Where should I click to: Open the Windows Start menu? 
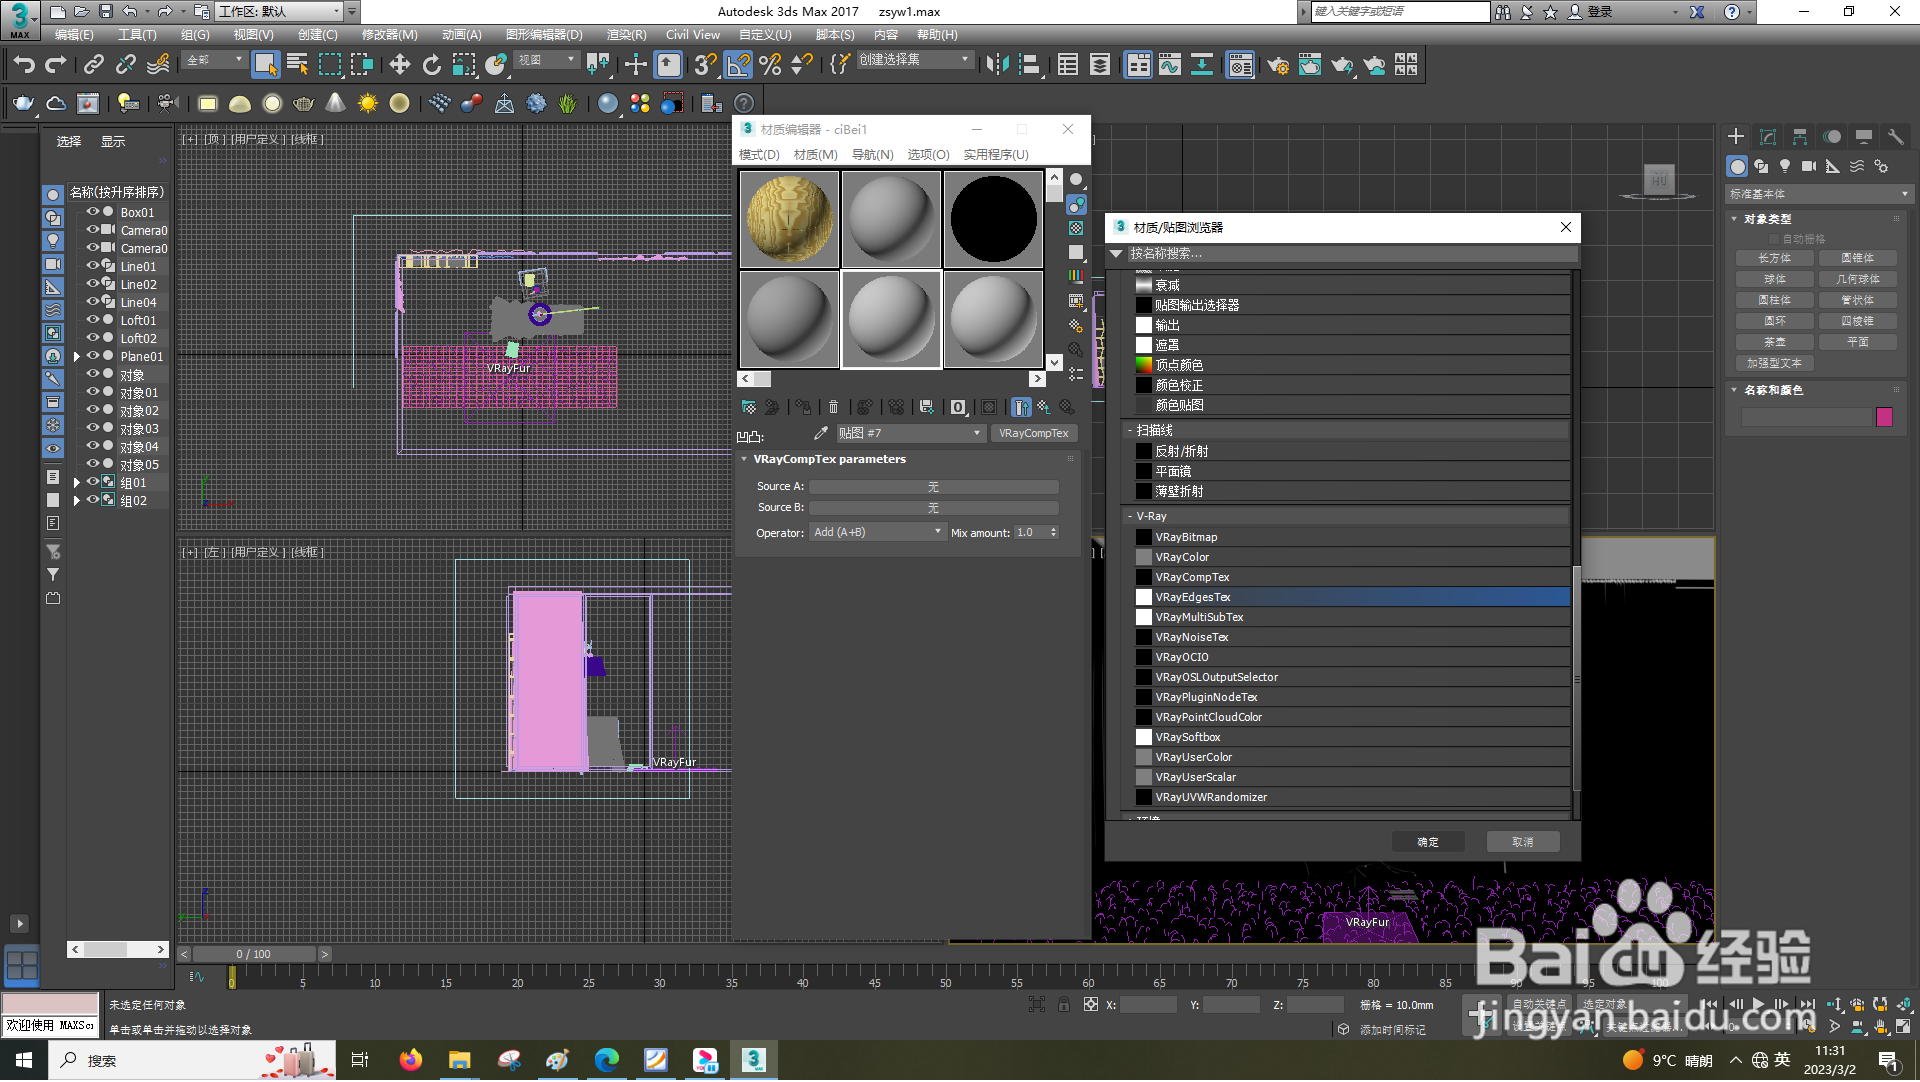24,1060
